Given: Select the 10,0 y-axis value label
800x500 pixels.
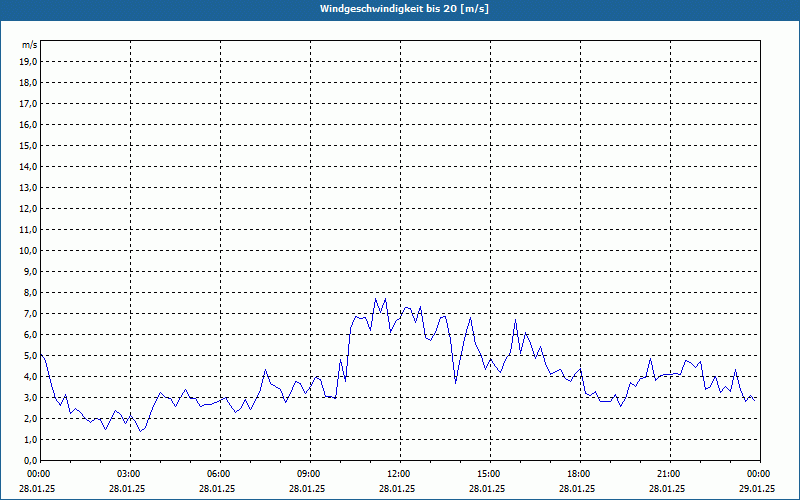Looking at the screenshot, I should [28, 250].
